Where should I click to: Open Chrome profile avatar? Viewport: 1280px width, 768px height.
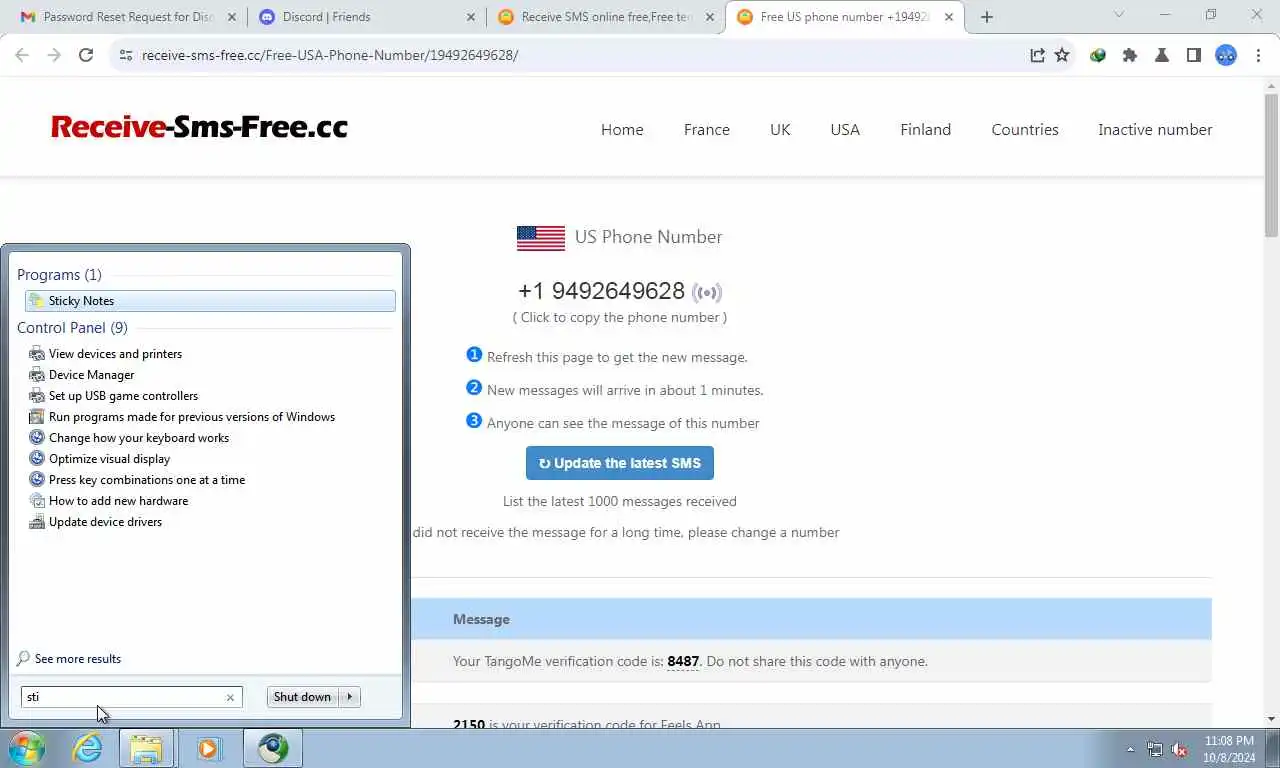(1226, 56)
